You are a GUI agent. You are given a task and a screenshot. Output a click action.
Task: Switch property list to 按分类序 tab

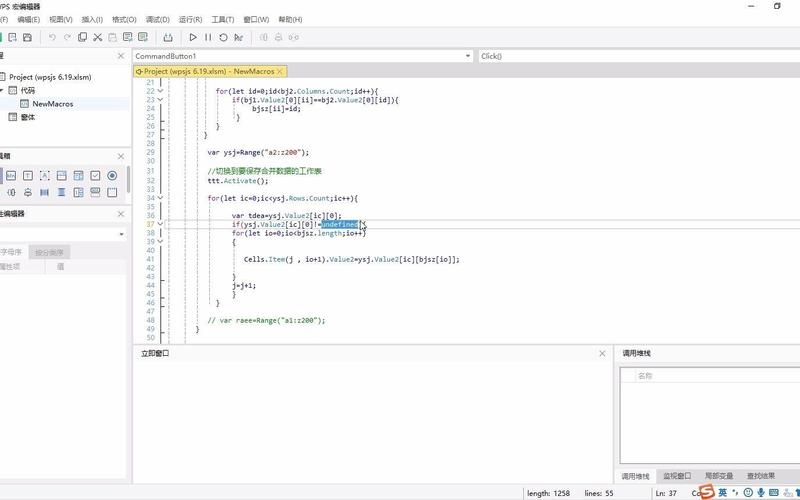[x=49, y=252]
